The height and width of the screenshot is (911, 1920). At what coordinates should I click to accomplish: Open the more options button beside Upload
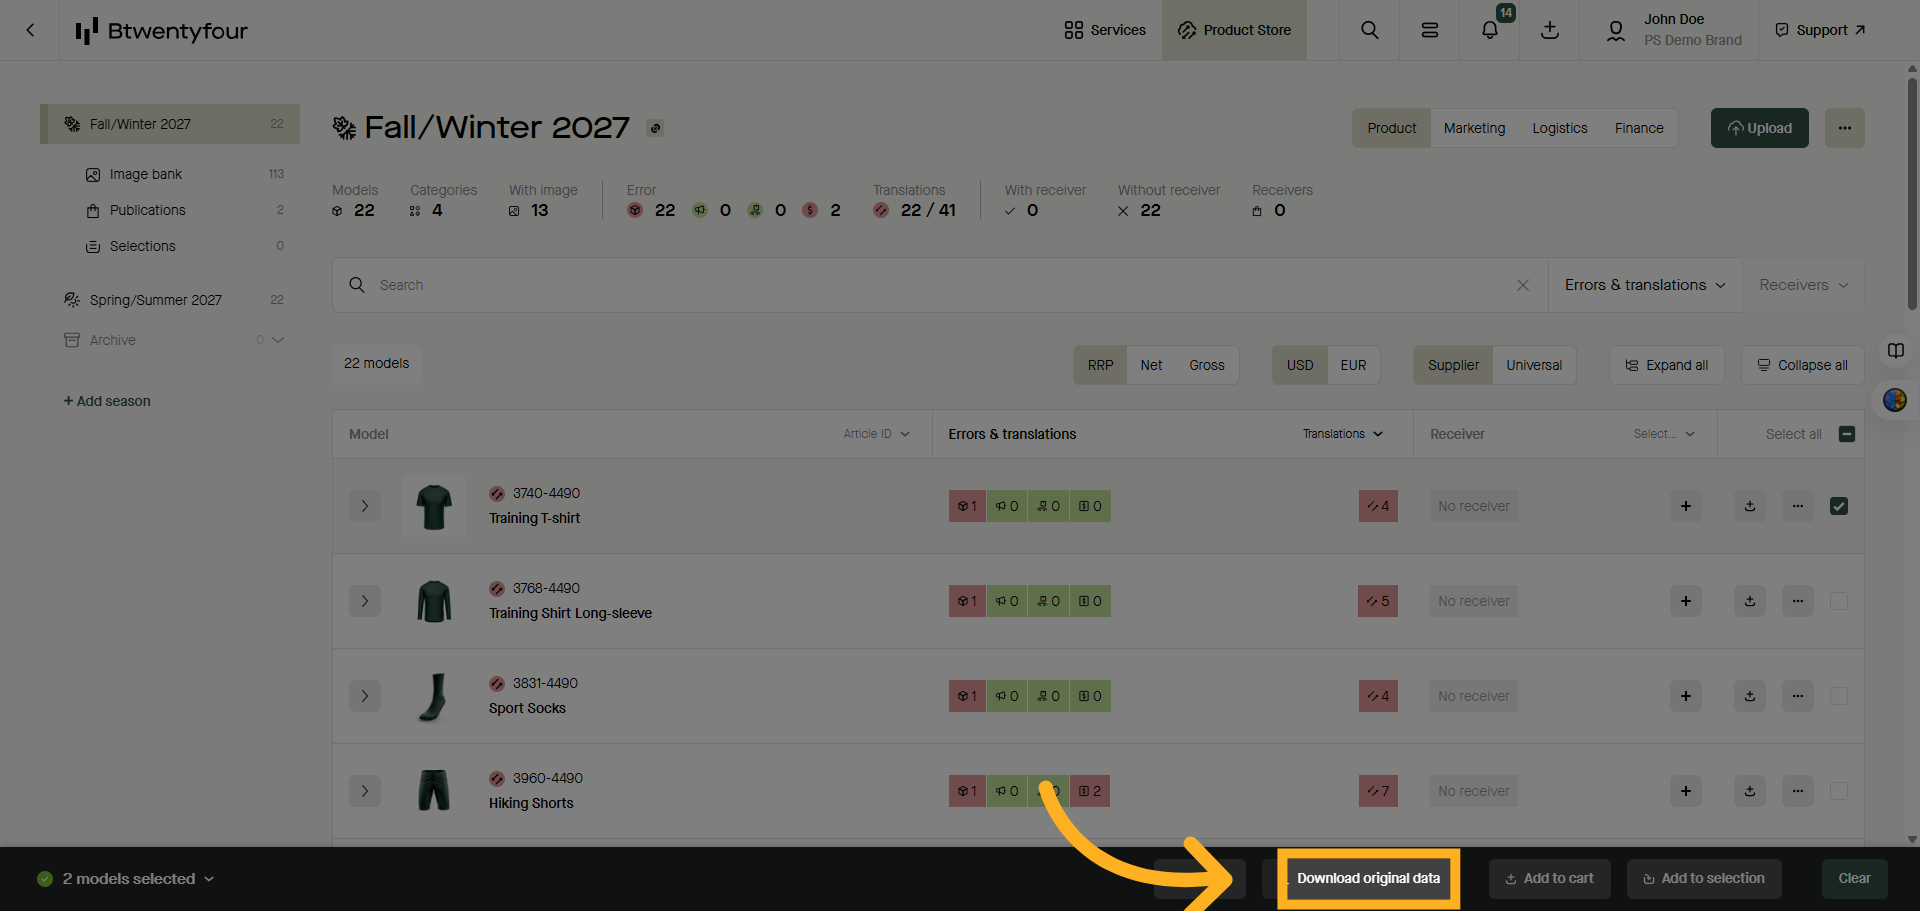[1844, 128]
